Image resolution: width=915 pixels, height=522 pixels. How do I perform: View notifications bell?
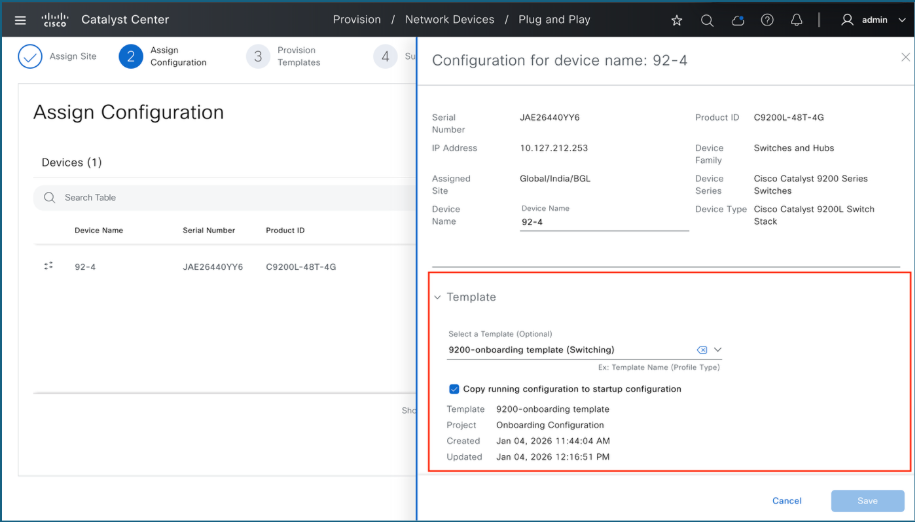796,20
